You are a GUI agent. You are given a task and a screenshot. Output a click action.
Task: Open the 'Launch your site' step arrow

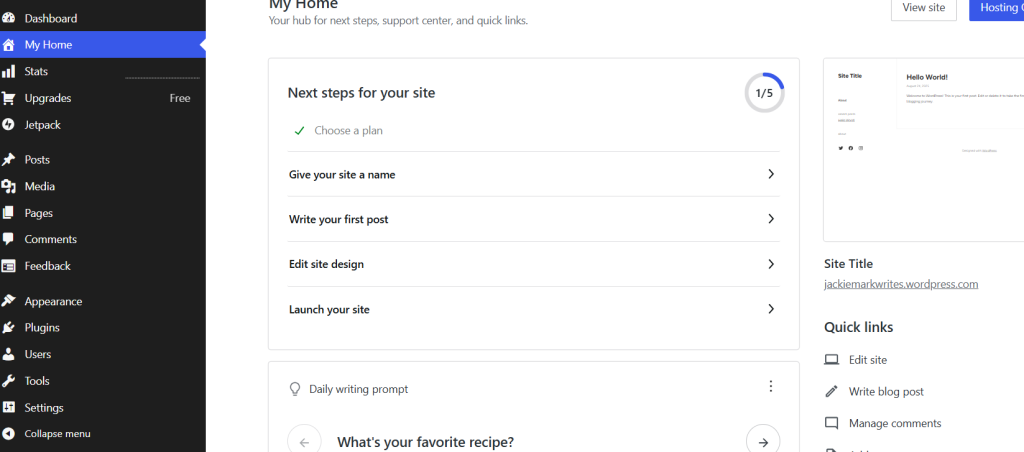tap(771, 309)
